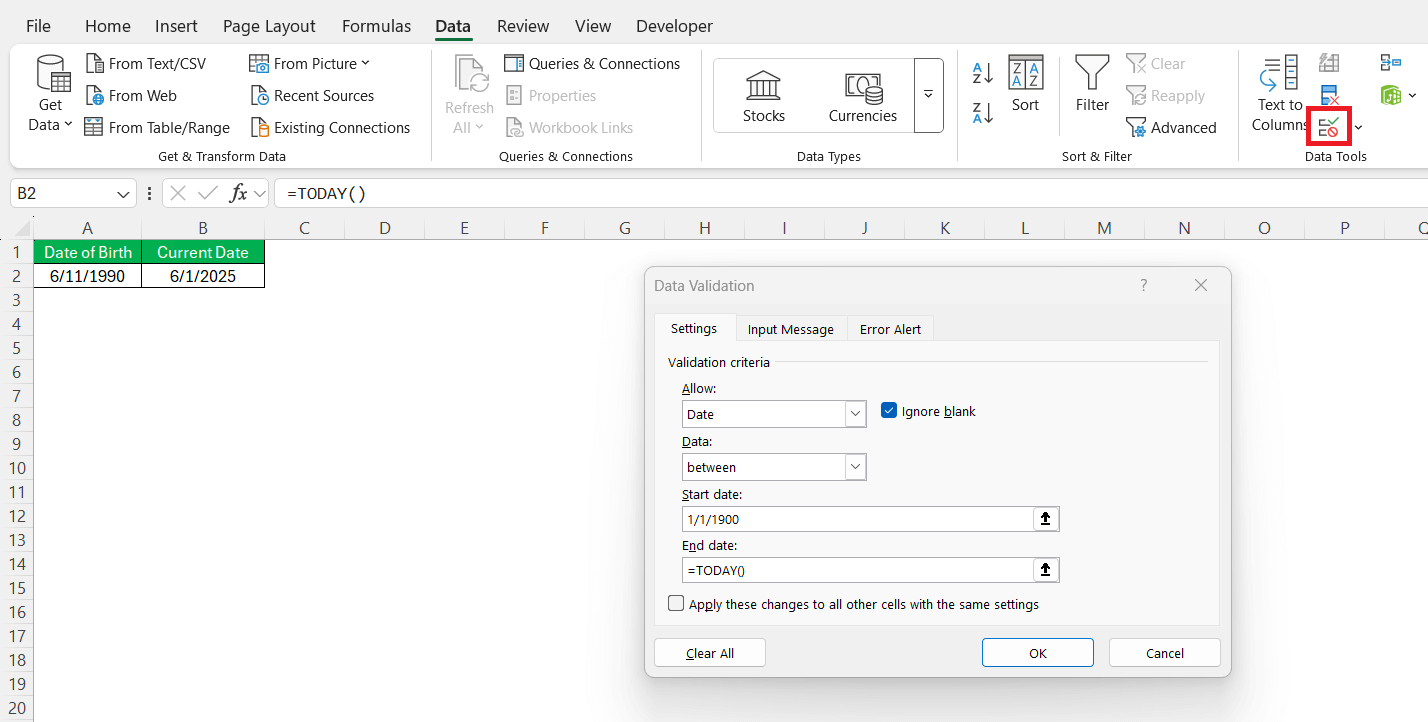Open the Get Data menu
1428x722 pixels.
pos(52,95)
